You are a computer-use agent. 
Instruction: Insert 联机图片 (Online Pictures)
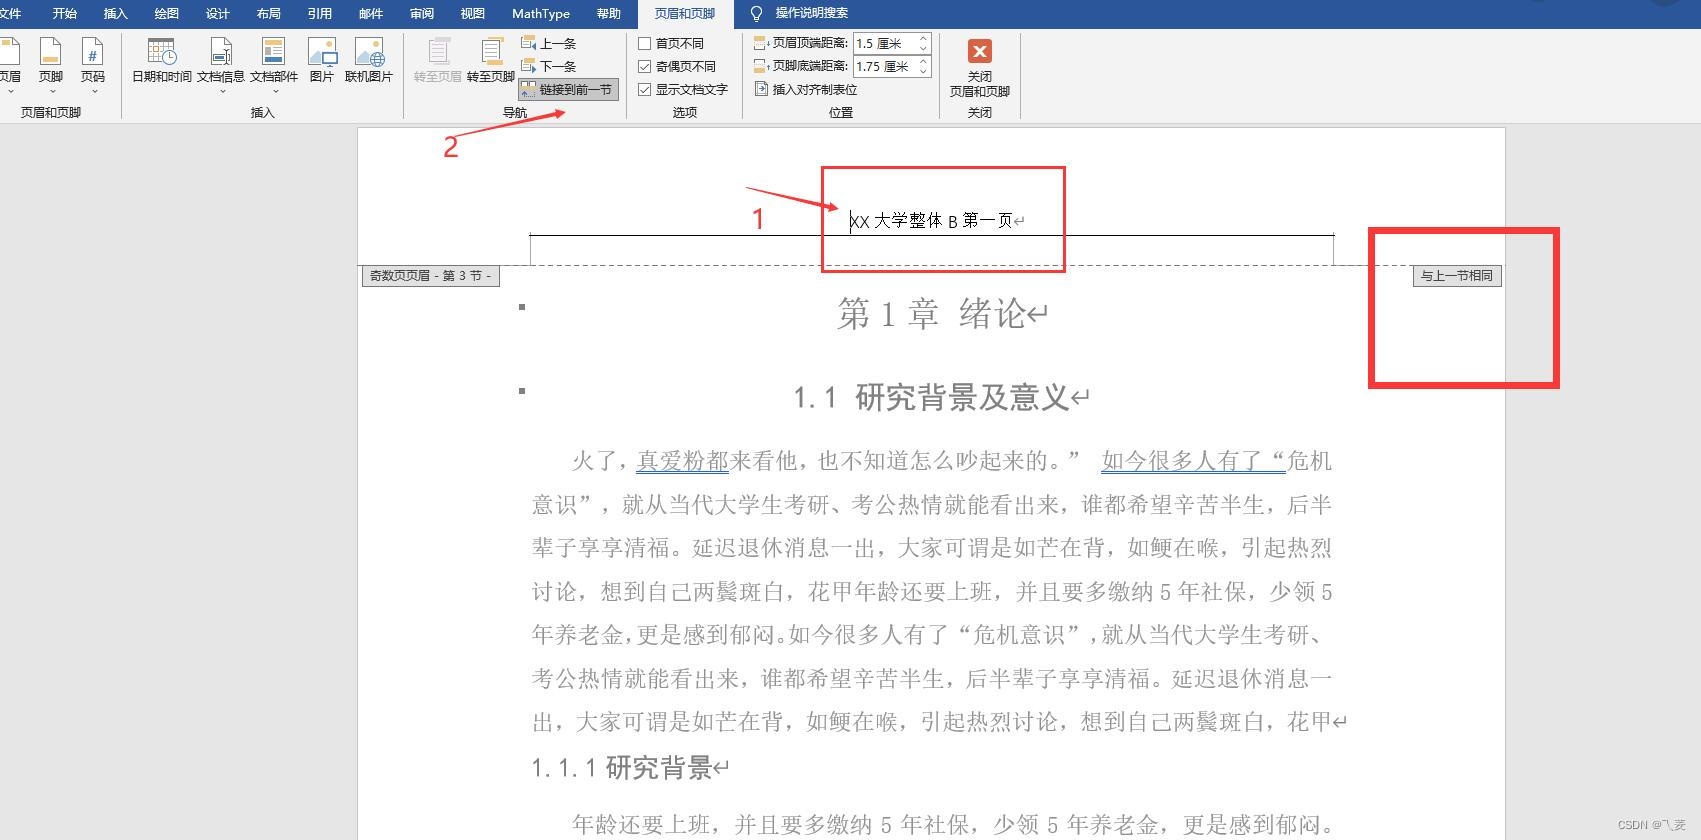(369, 60)
